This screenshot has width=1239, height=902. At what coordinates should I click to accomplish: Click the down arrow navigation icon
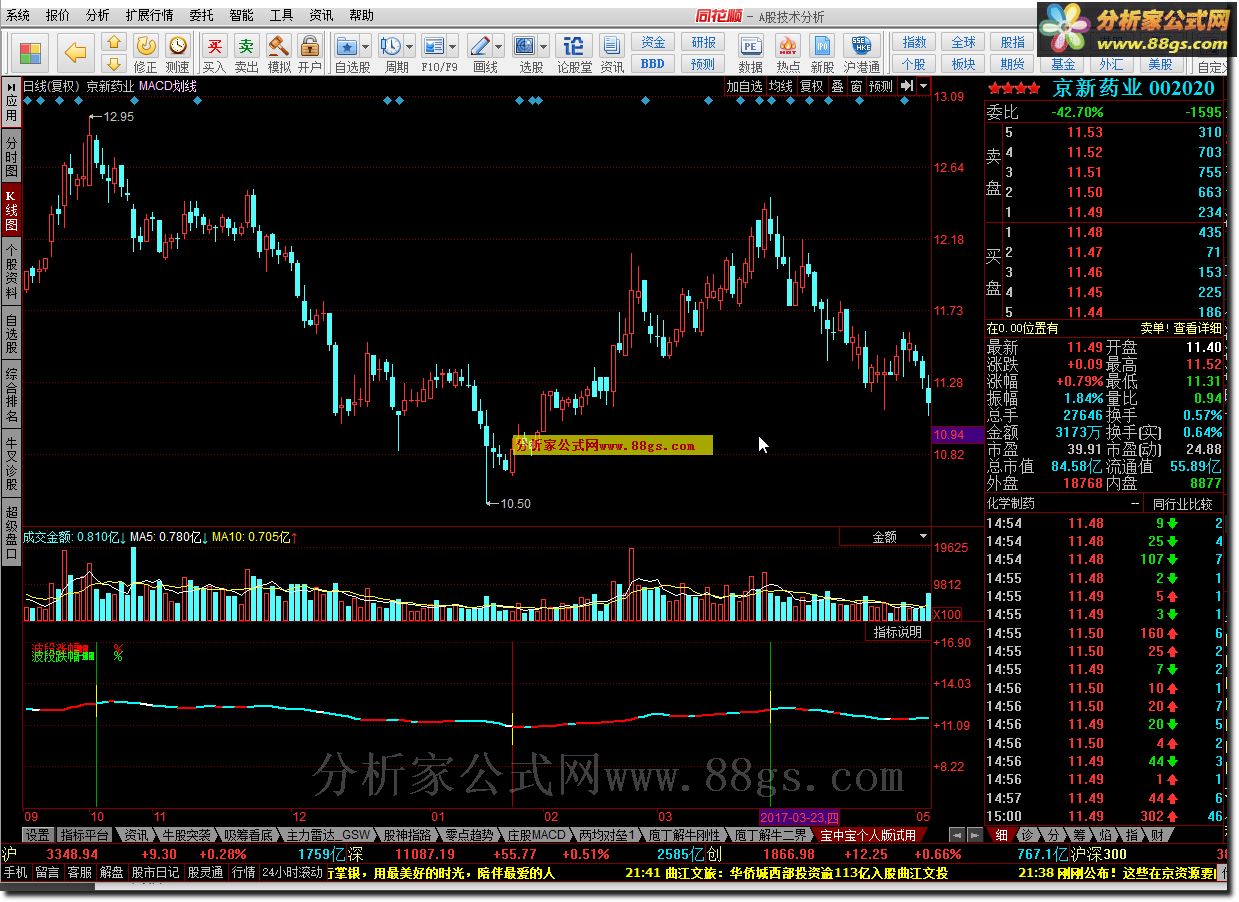[114, 64]
